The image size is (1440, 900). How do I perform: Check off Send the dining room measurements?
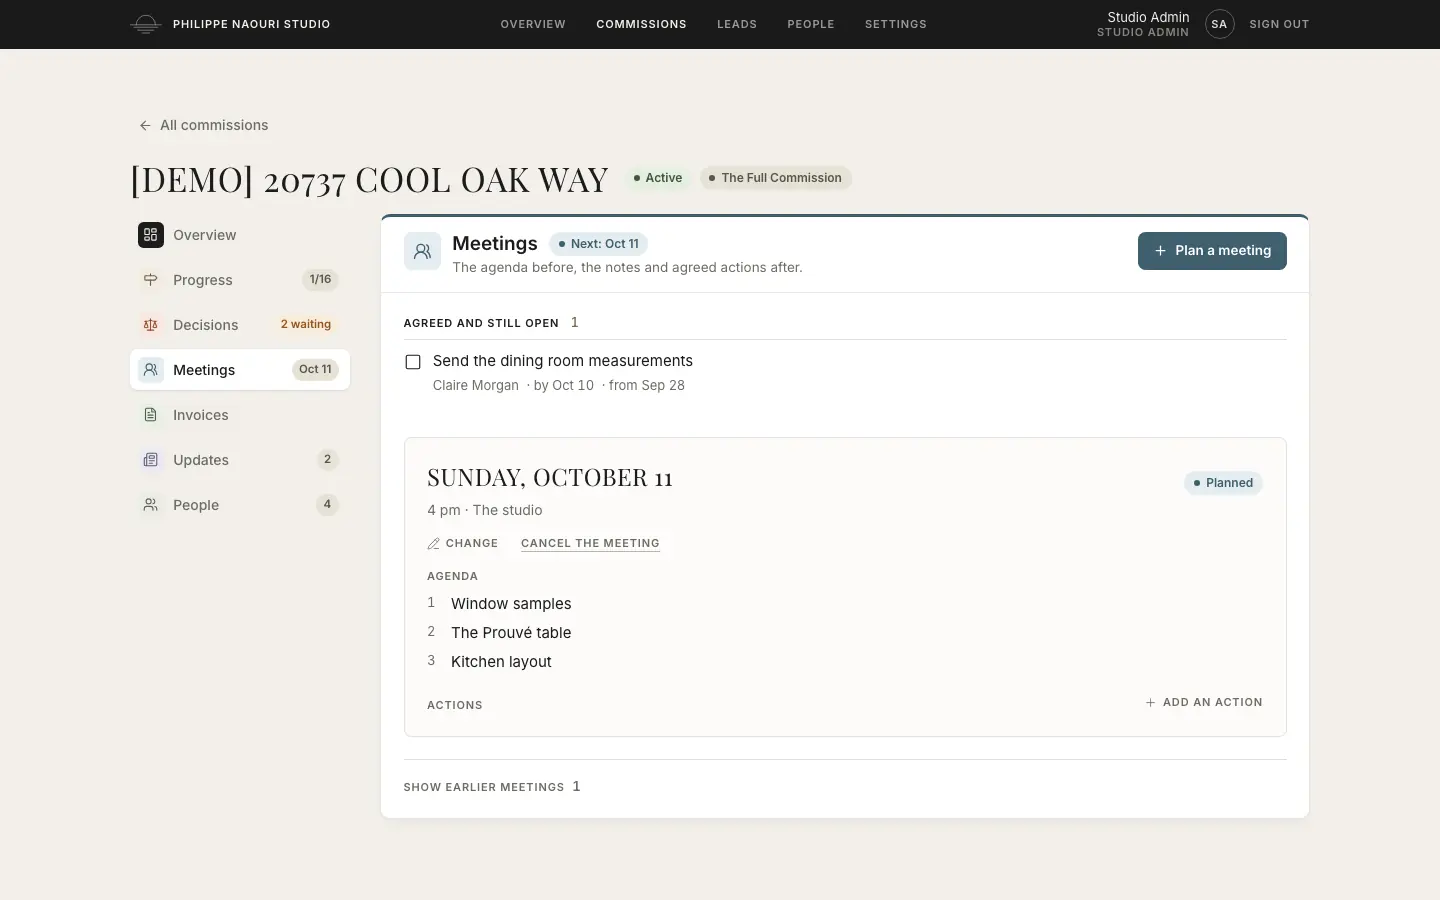coord(413,362)
